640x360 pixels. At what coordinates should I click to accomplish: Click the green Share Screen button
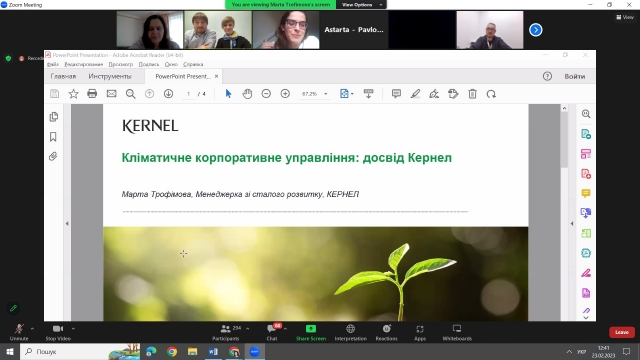[311, 332]
